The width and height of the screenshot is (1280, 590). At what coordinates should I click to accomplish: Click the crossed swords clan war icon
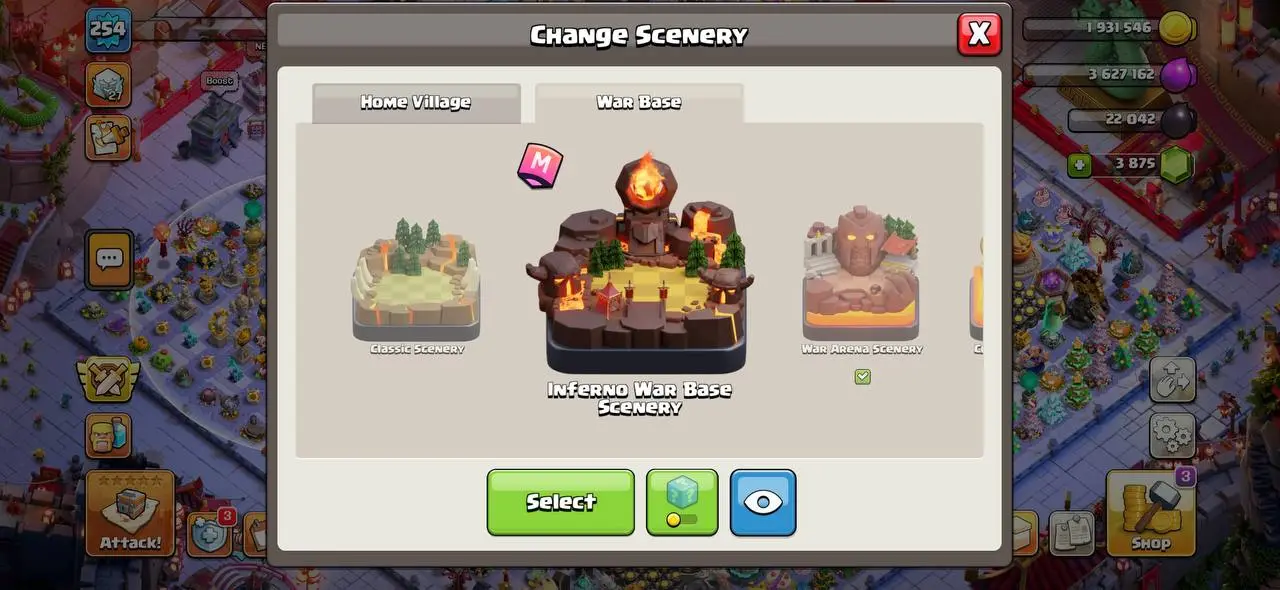(108, 381)
